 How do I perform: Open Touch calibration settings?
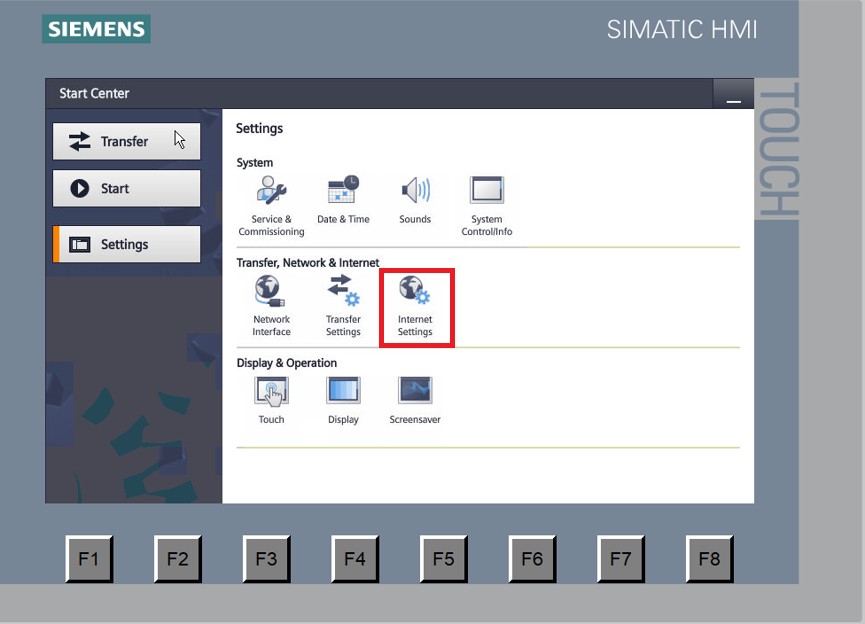271,400
